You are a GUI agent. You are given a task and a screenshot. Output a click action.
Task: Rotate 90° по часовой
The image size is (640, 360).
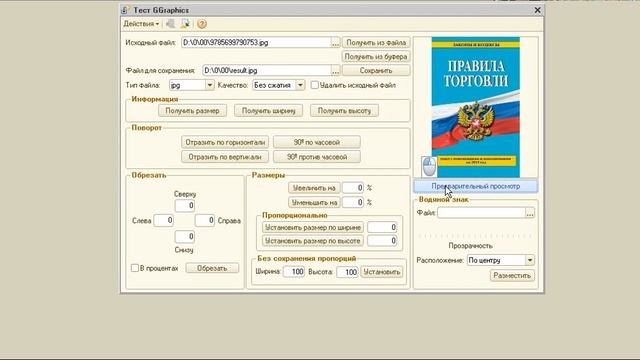click(317, 142)
